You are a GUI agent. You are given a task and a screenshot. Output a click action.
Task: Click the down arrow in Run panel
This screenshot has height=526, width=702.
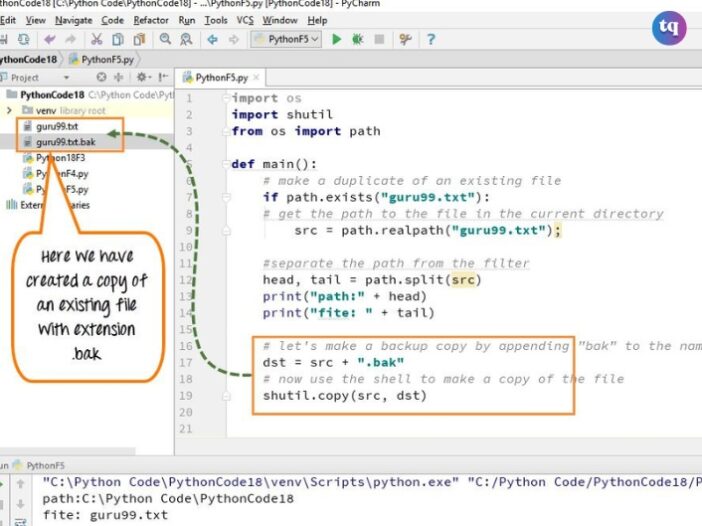click(21, 504)
